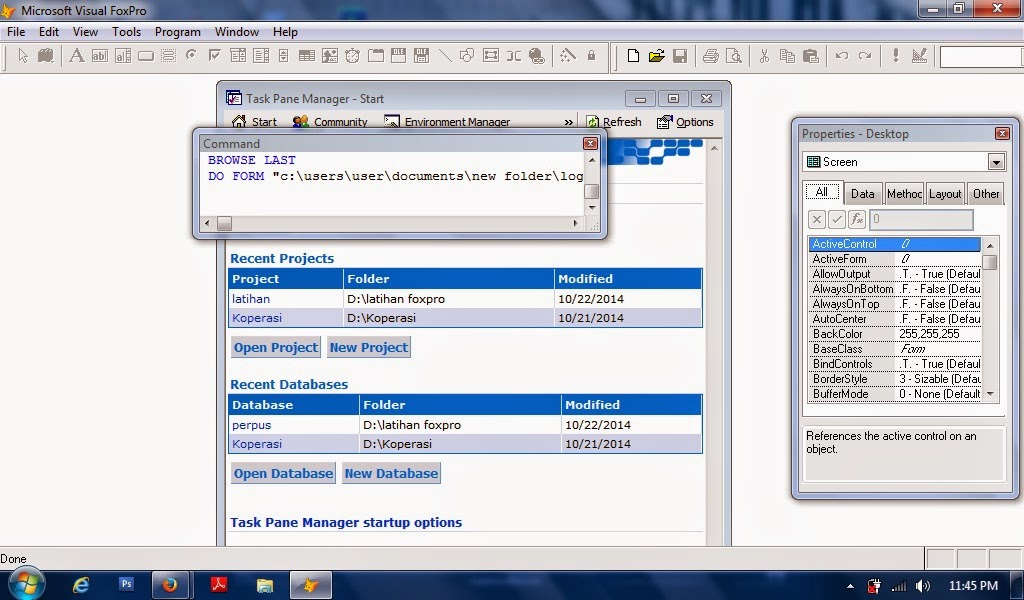Select the BorderStyle property row
Screen dimensions: 1024x600
pos(895,379)
